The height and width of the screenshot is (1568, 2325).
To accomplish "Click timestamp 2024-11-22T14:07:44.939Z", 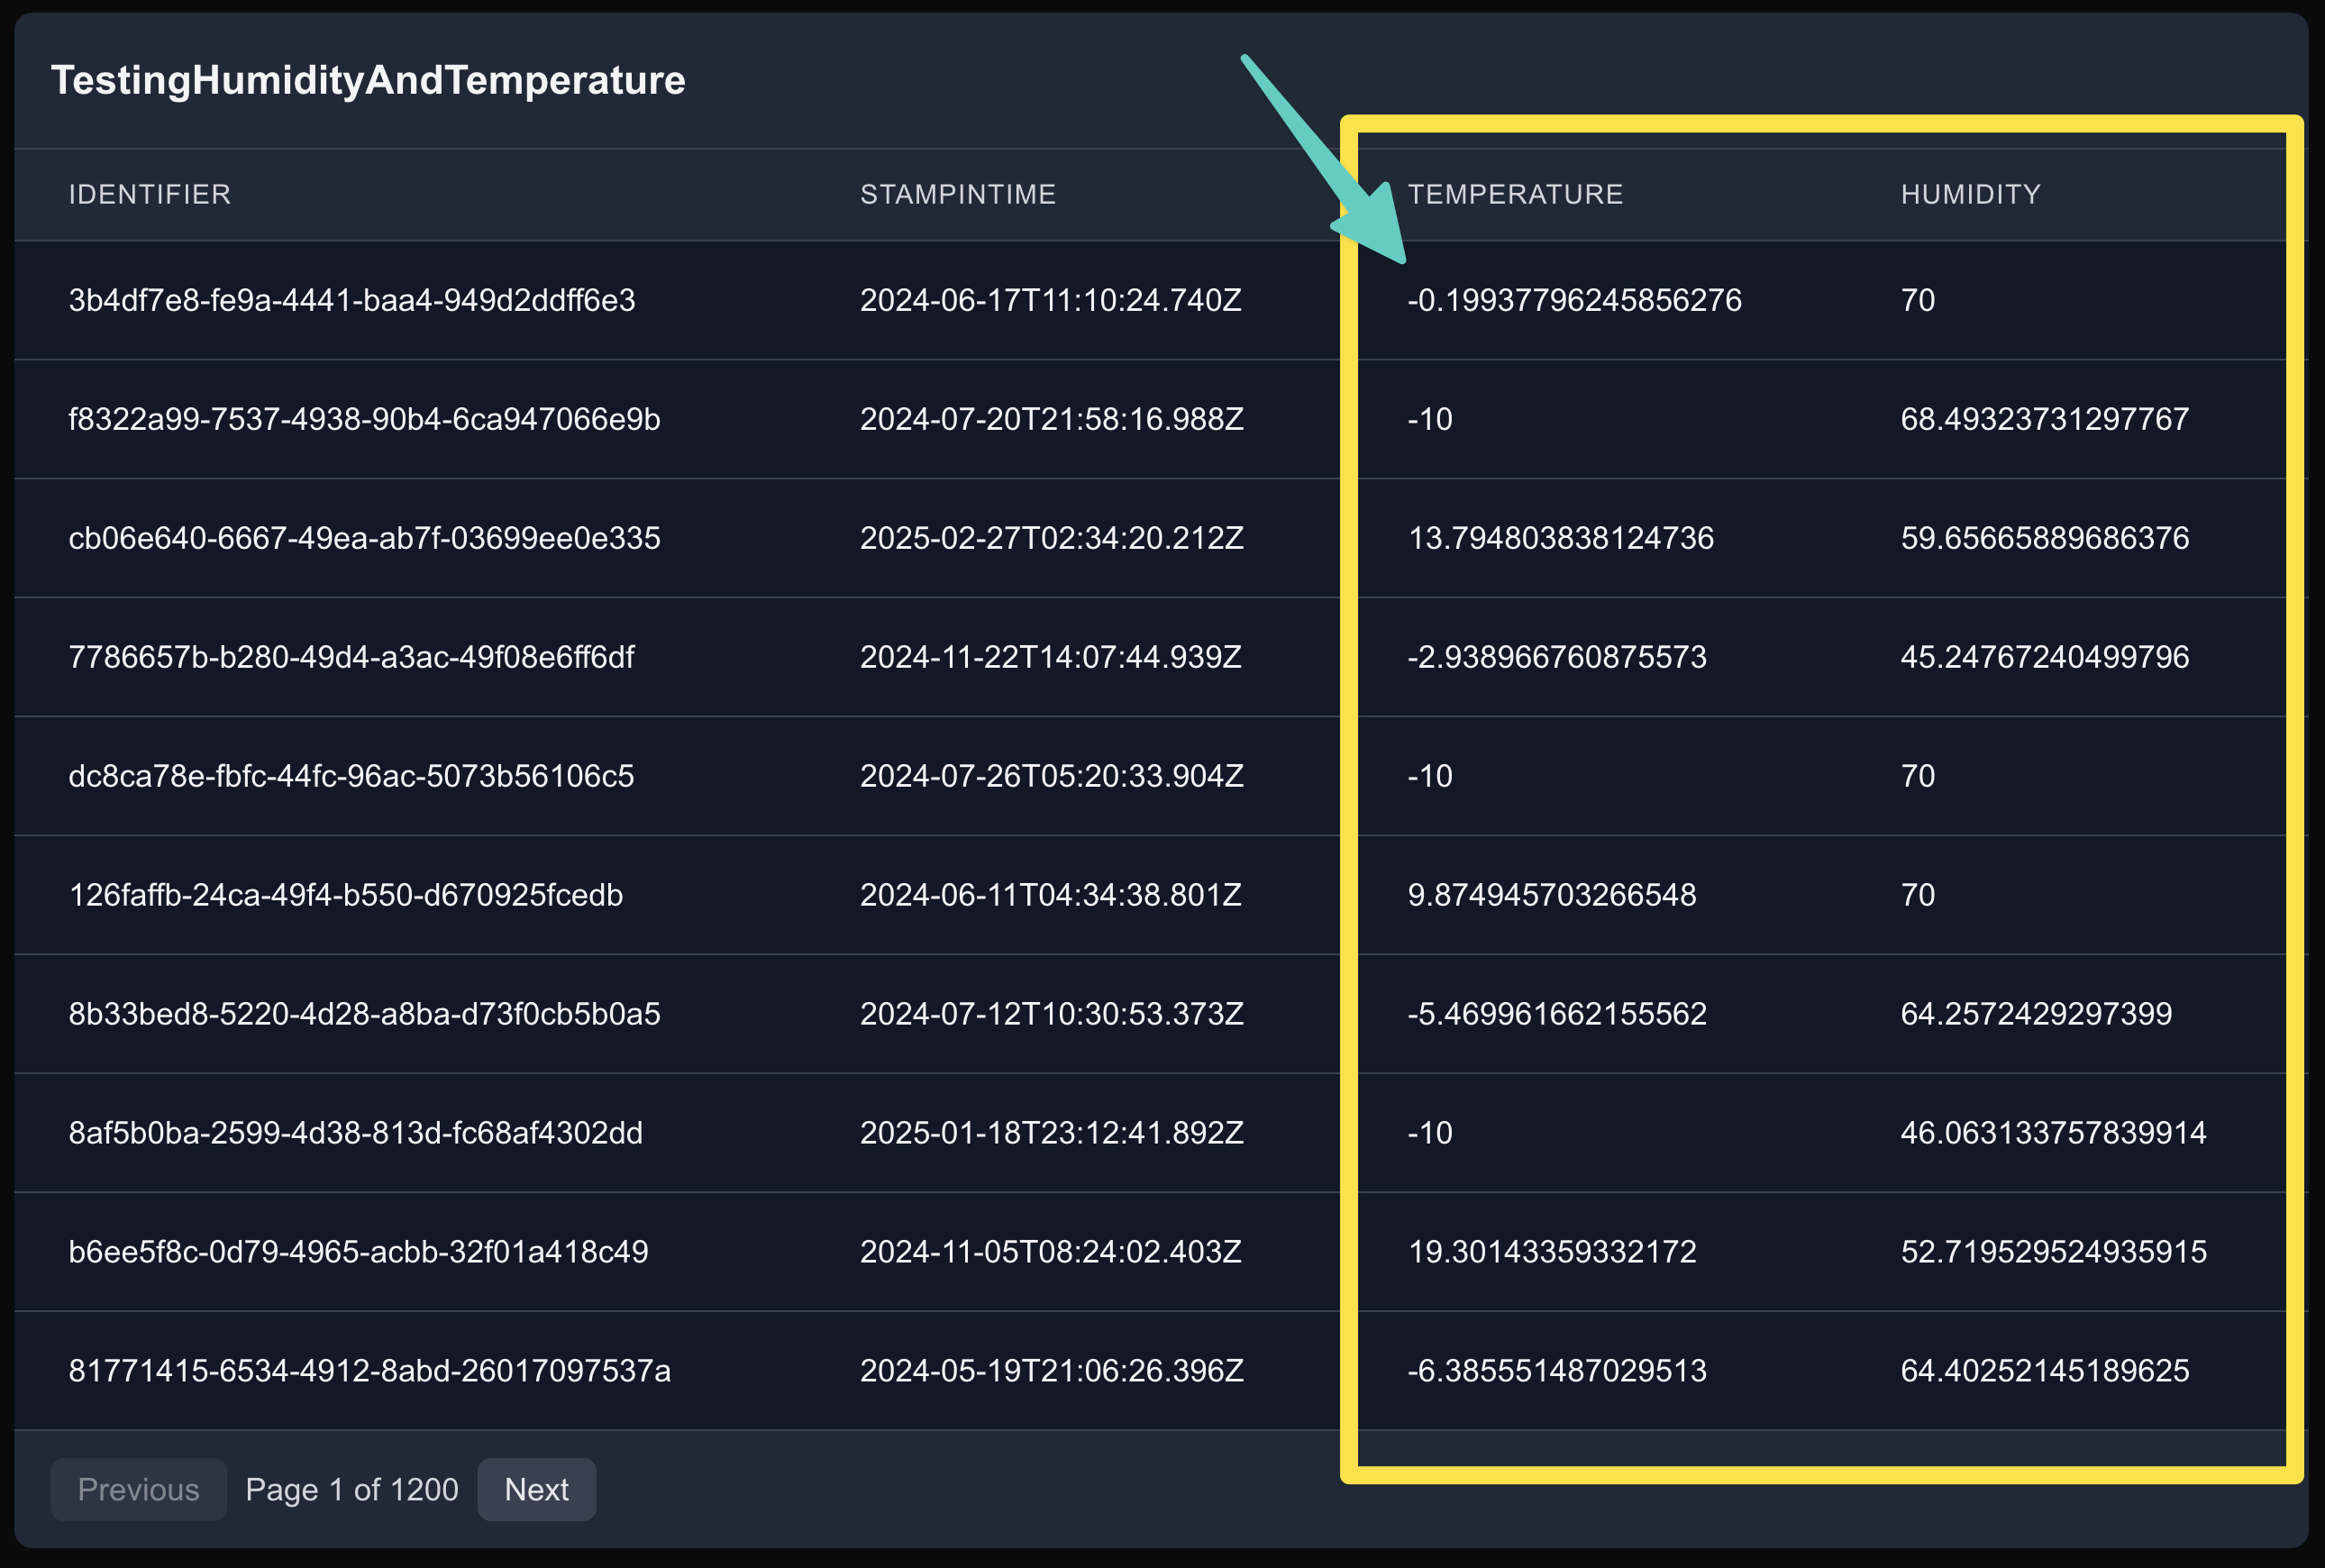I will (1051, 657).
